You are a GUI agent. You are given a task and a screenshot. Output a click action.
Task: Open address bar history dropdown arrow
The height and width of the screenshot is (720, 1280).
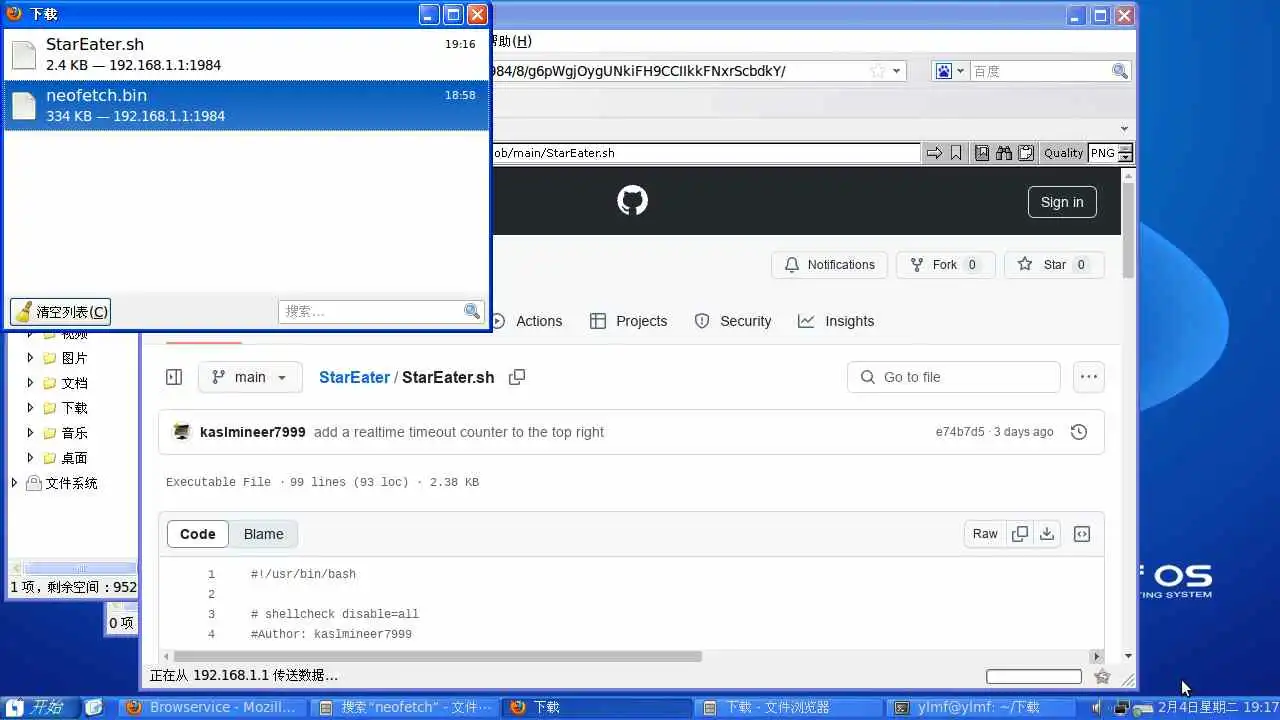[897, 71]
